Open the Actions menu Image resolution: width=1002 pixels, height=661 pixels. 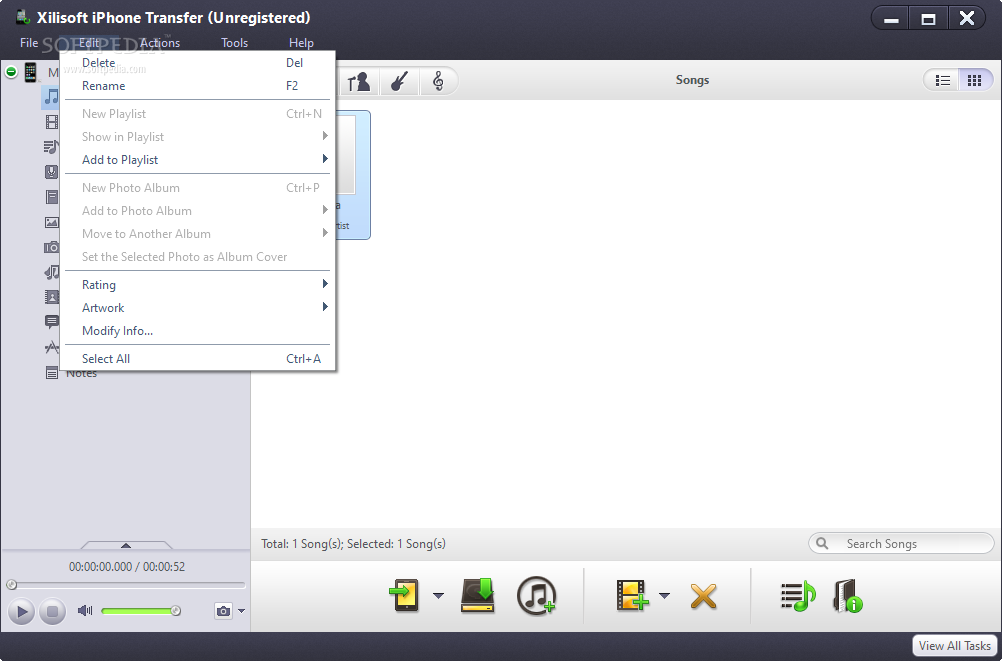(x=160, y=43)
